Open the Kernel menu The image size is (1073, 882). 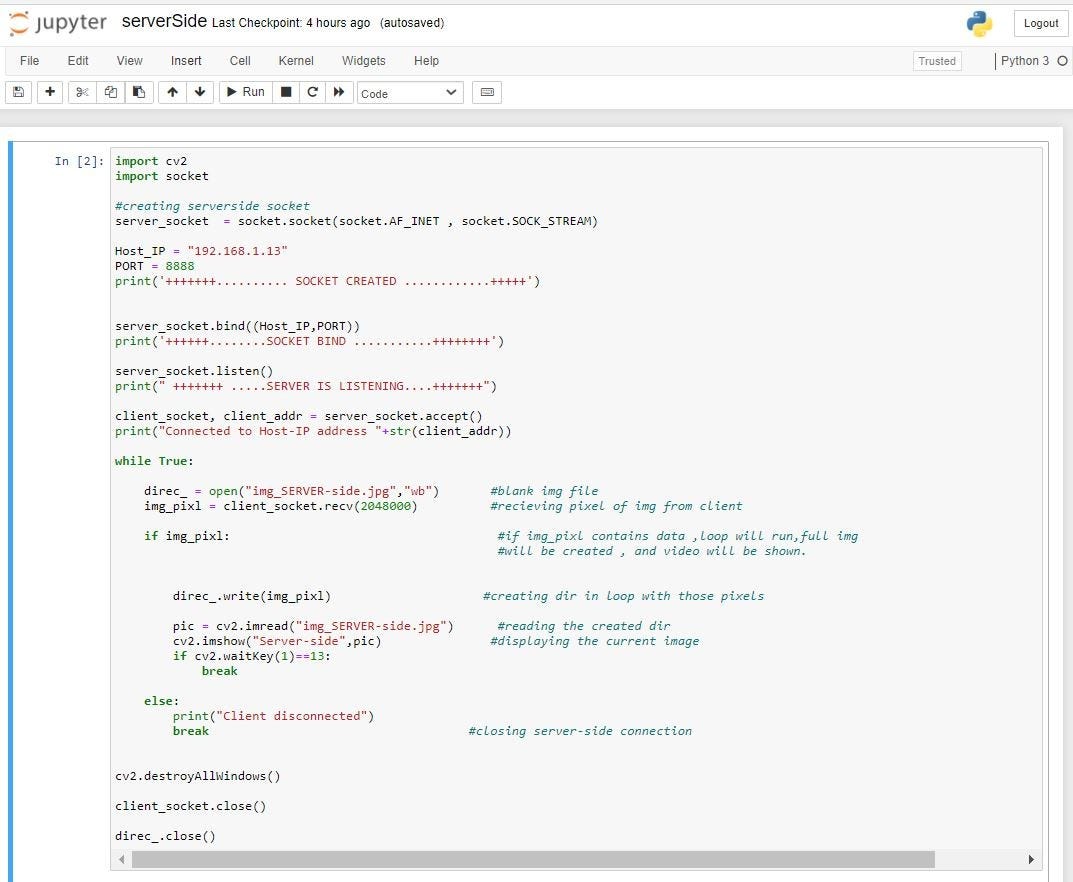coord(296,61)
